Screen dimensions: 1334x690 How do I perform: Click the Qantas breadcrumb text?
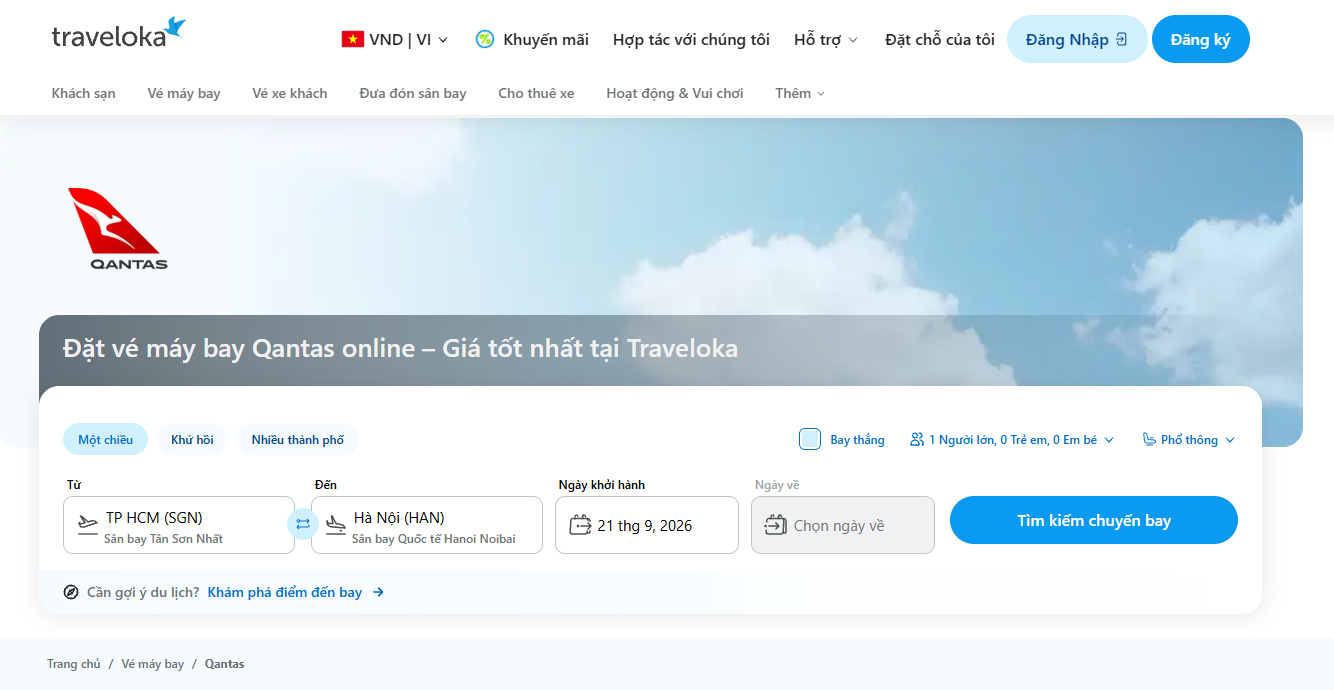(x=225, y=664)
